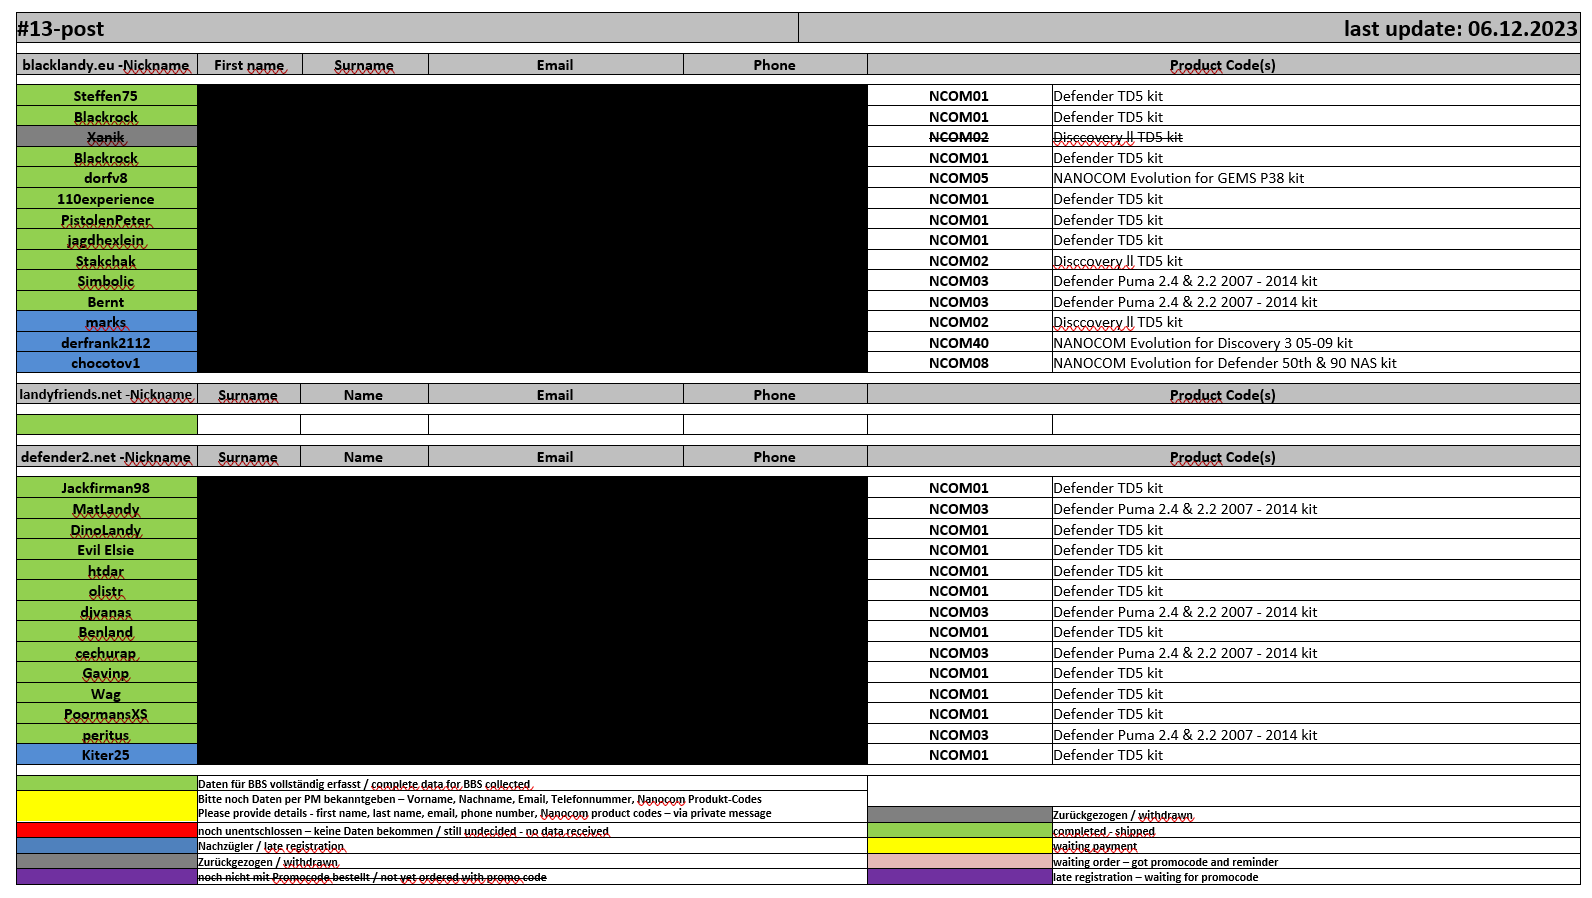The width and height of the screenshot is (1592, 898).
Task: Select the blue 'marks' nickname cell
Action: click(x=107, y=322)
